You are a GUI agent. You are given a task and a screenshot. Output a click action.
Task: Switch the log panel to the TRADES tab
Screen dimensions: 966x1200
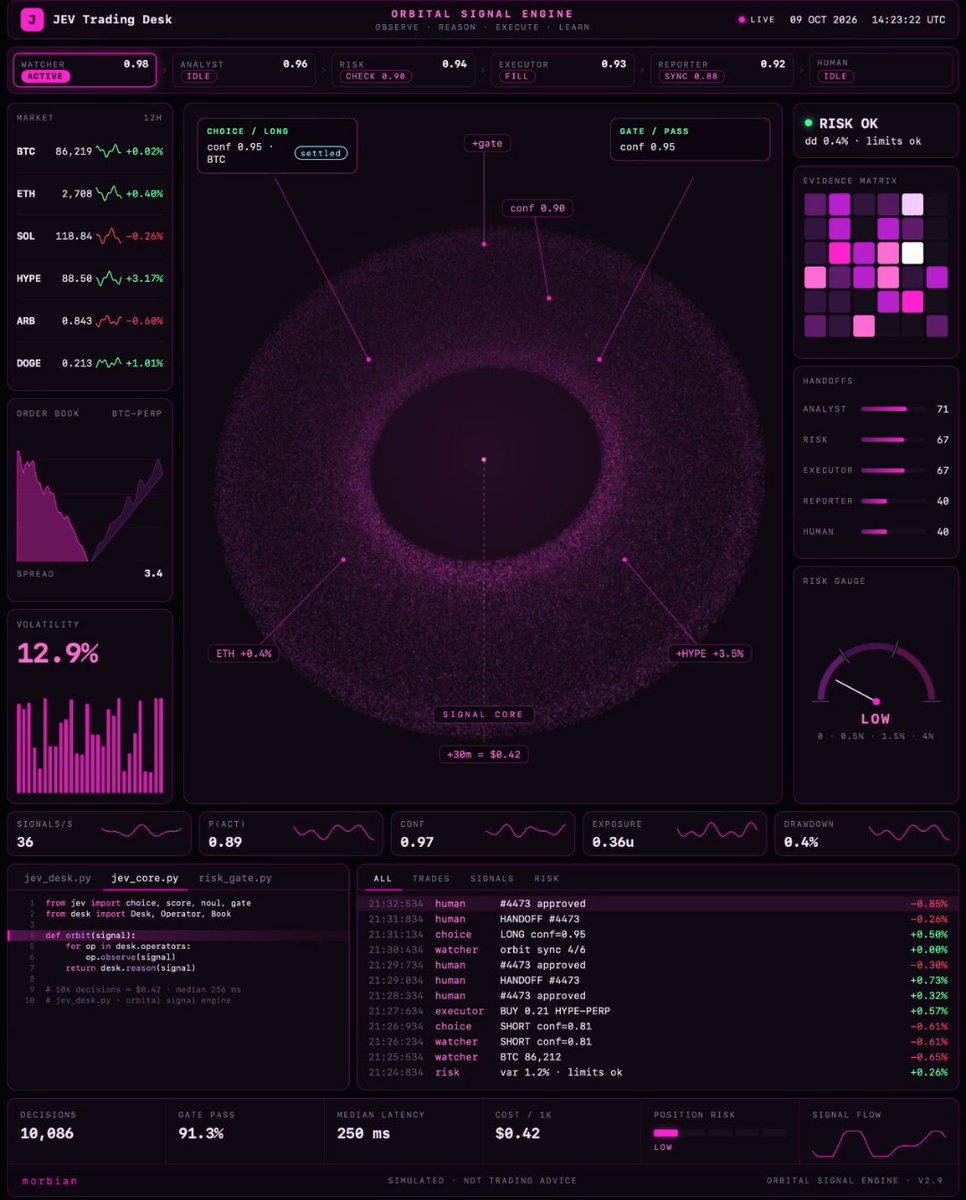click(431, 878)
